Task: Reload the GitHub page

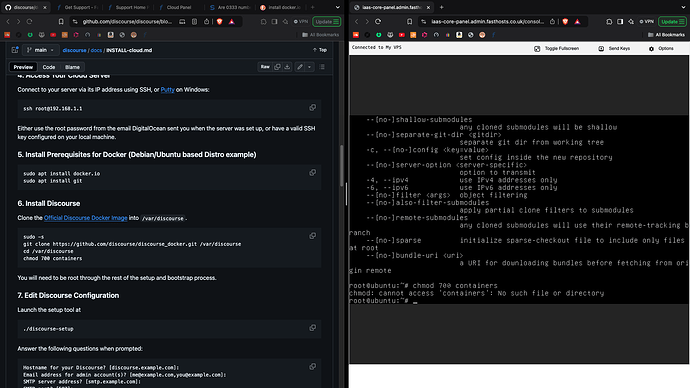Action: [29, 22]
